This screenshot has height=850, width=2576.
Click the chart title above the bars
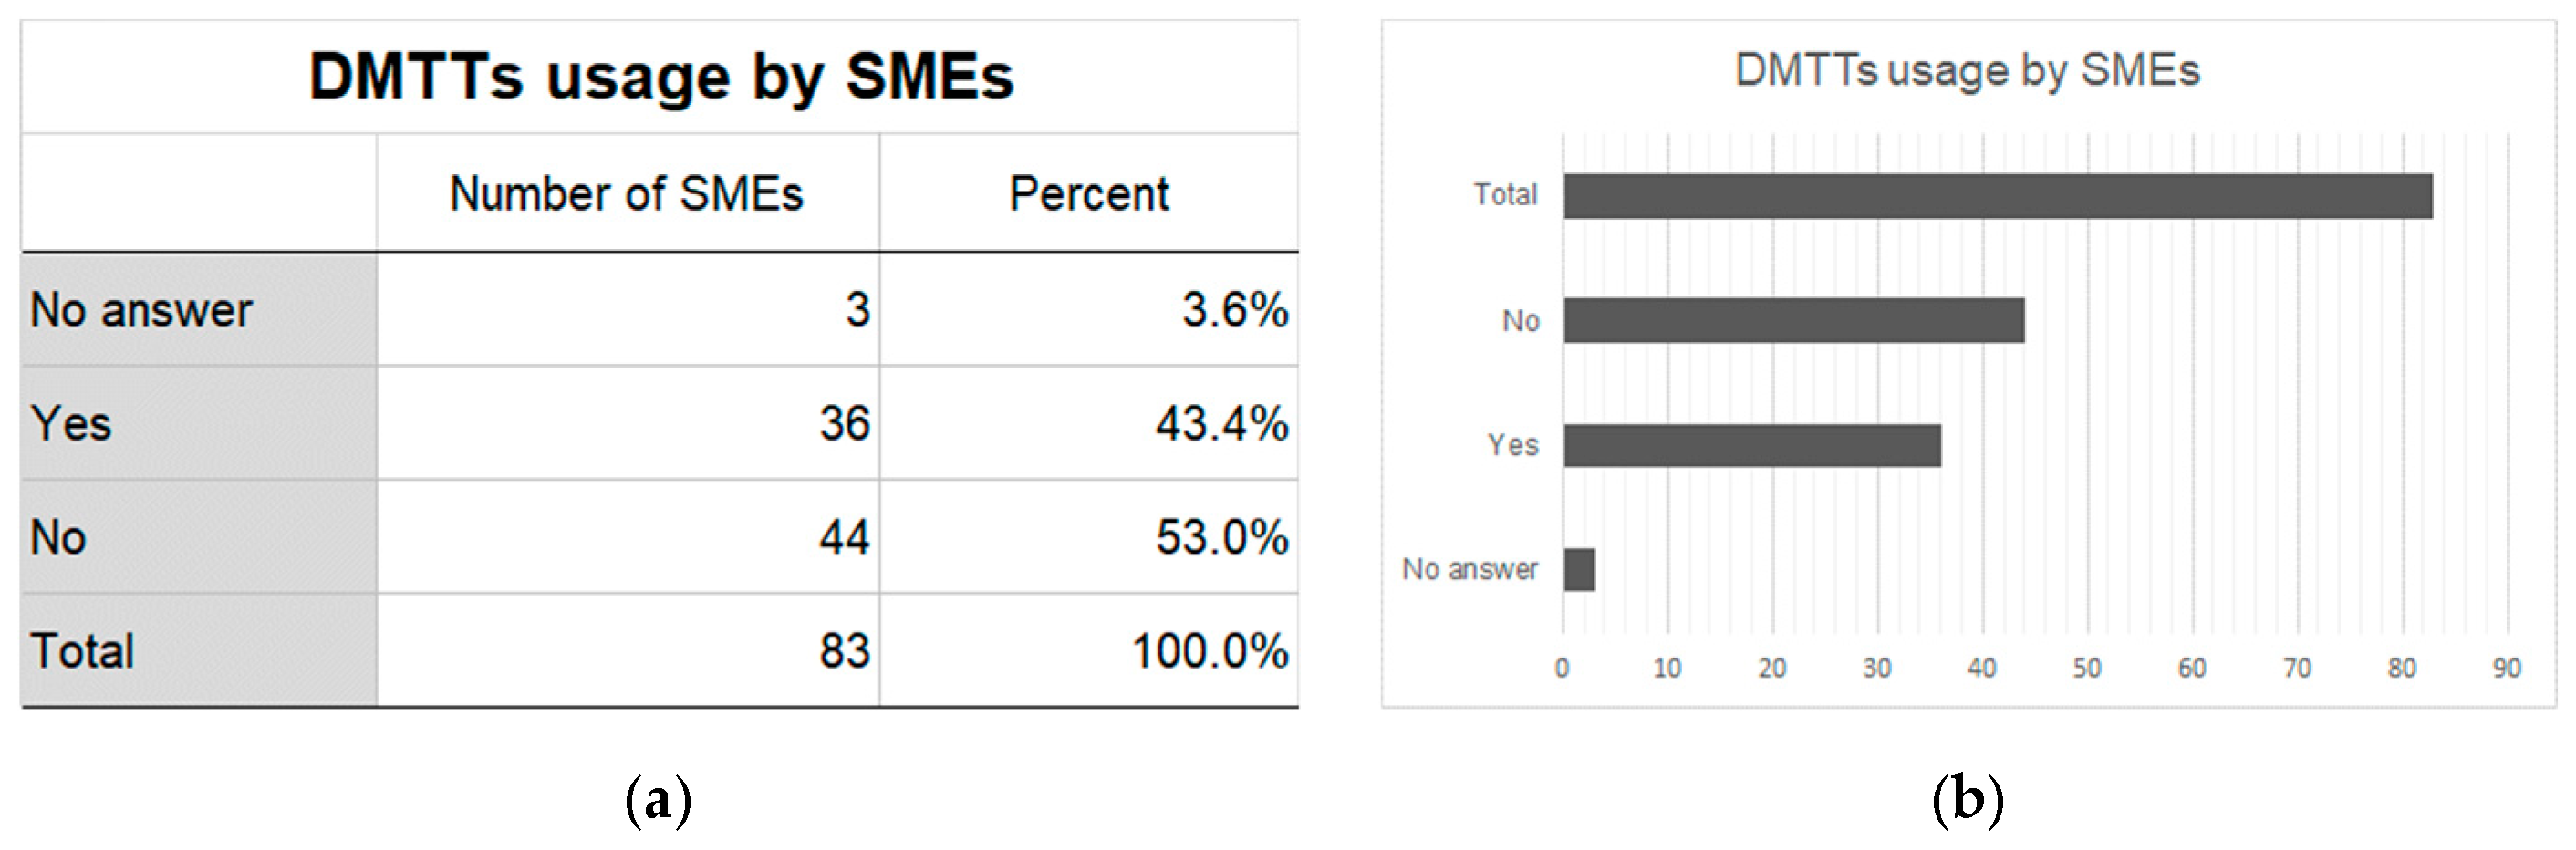coord(1967,71)
